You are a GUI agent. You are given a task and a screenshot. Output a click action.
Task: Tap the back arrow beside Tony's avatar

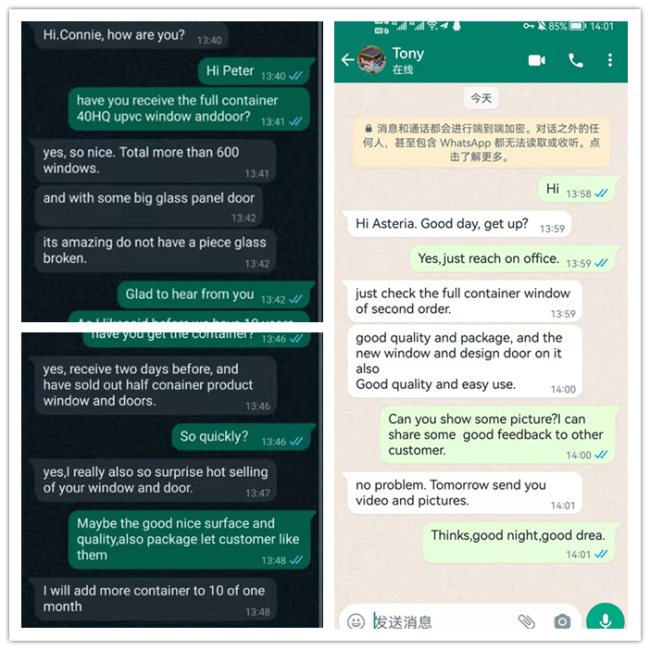click(347, 60)
